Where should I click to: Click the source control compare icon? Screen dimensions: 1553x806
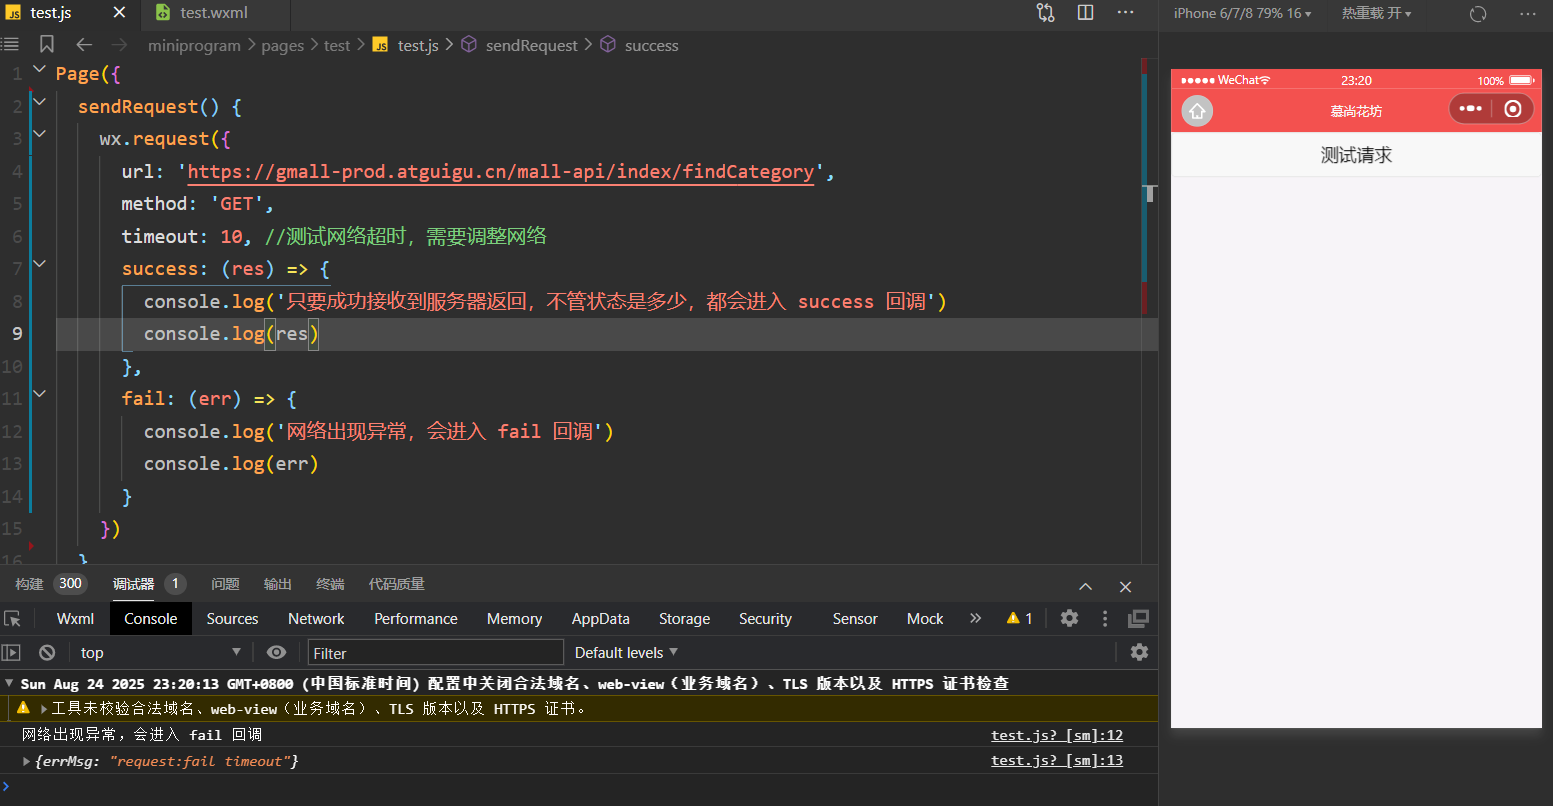pos(1045,13)
